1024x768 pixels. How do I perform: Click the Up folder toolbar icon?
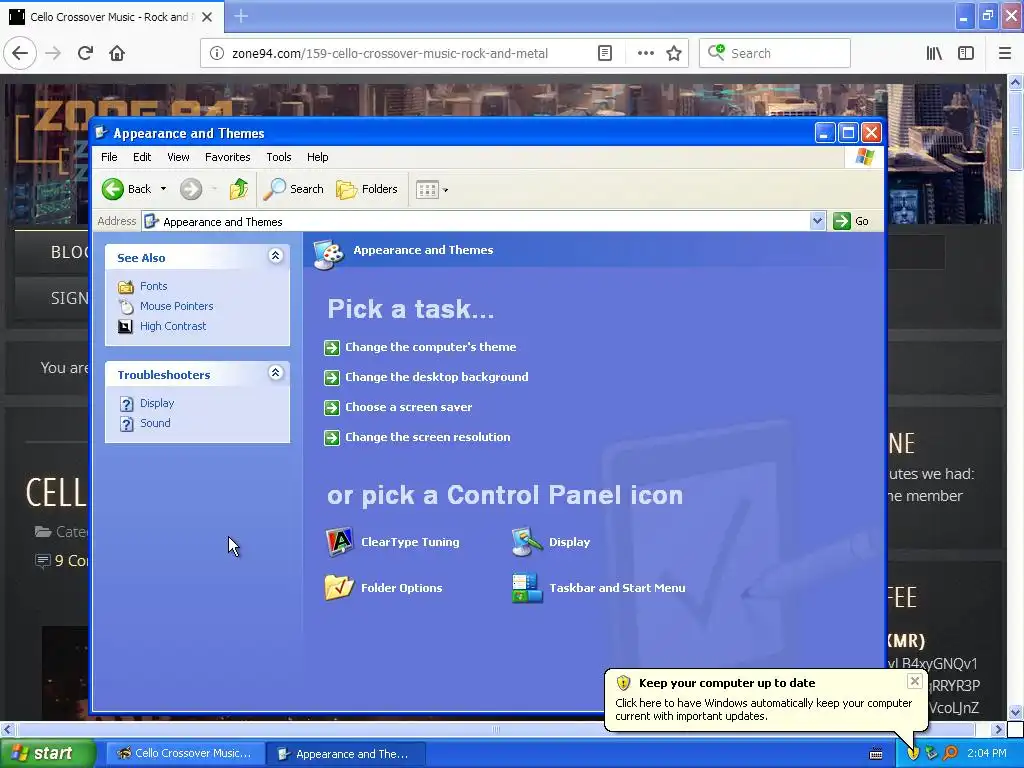pos(238,189)
